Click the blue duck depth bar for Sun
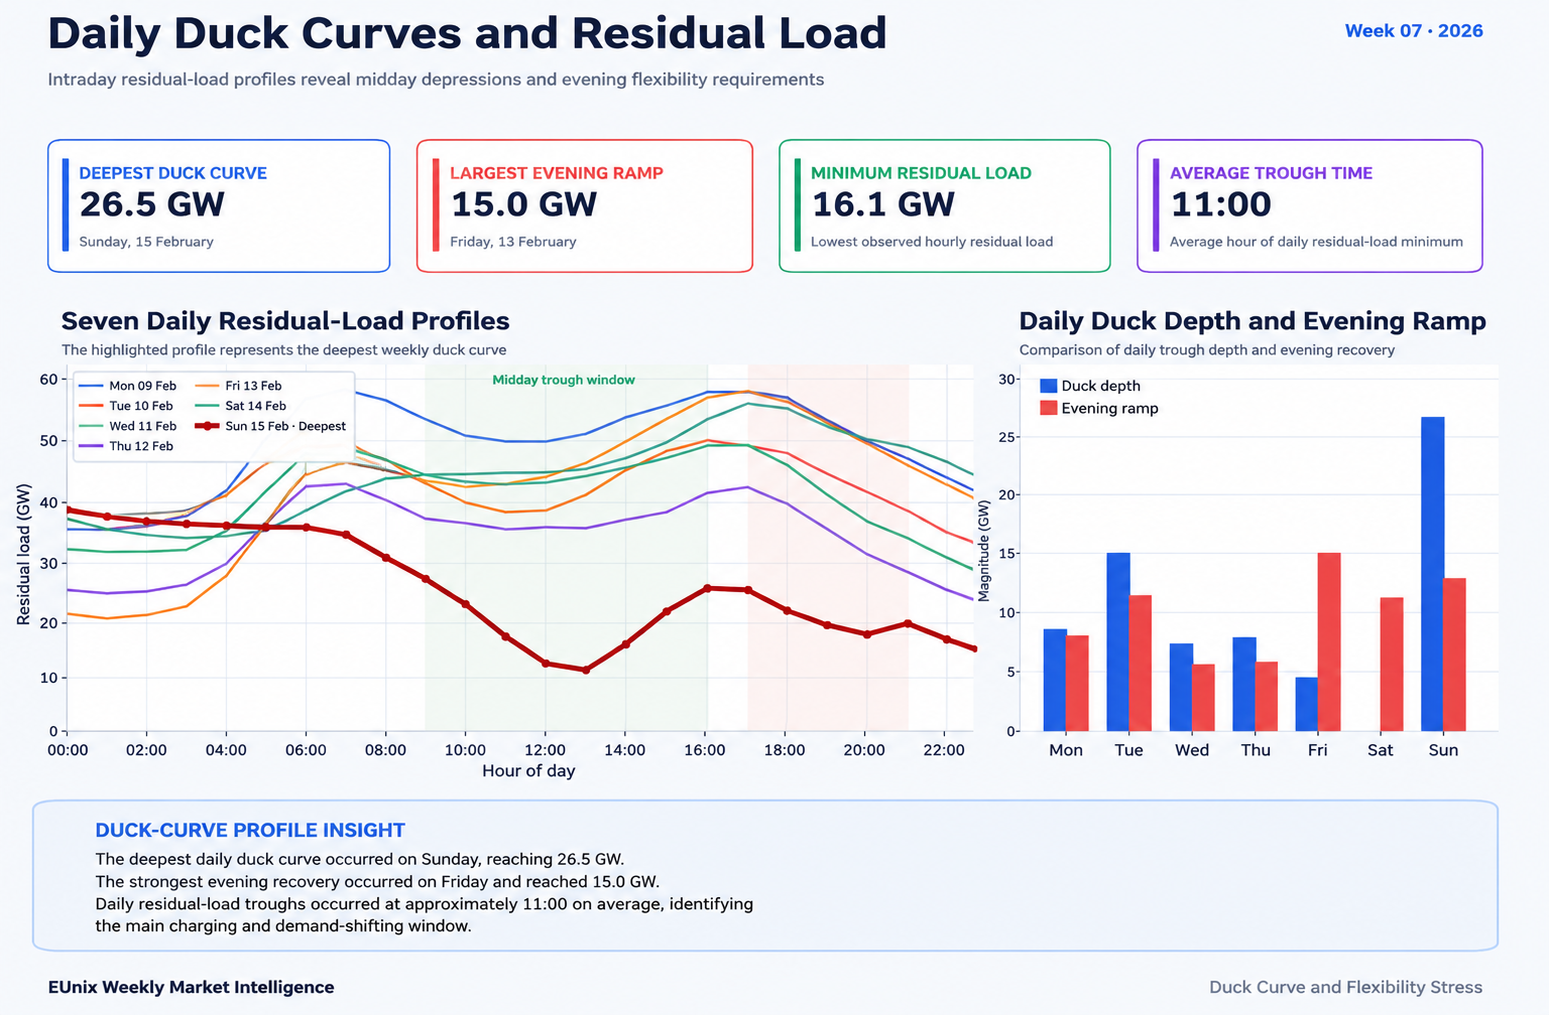The width and height of the screenshot is (1549, 1015). pos(1432,574)
